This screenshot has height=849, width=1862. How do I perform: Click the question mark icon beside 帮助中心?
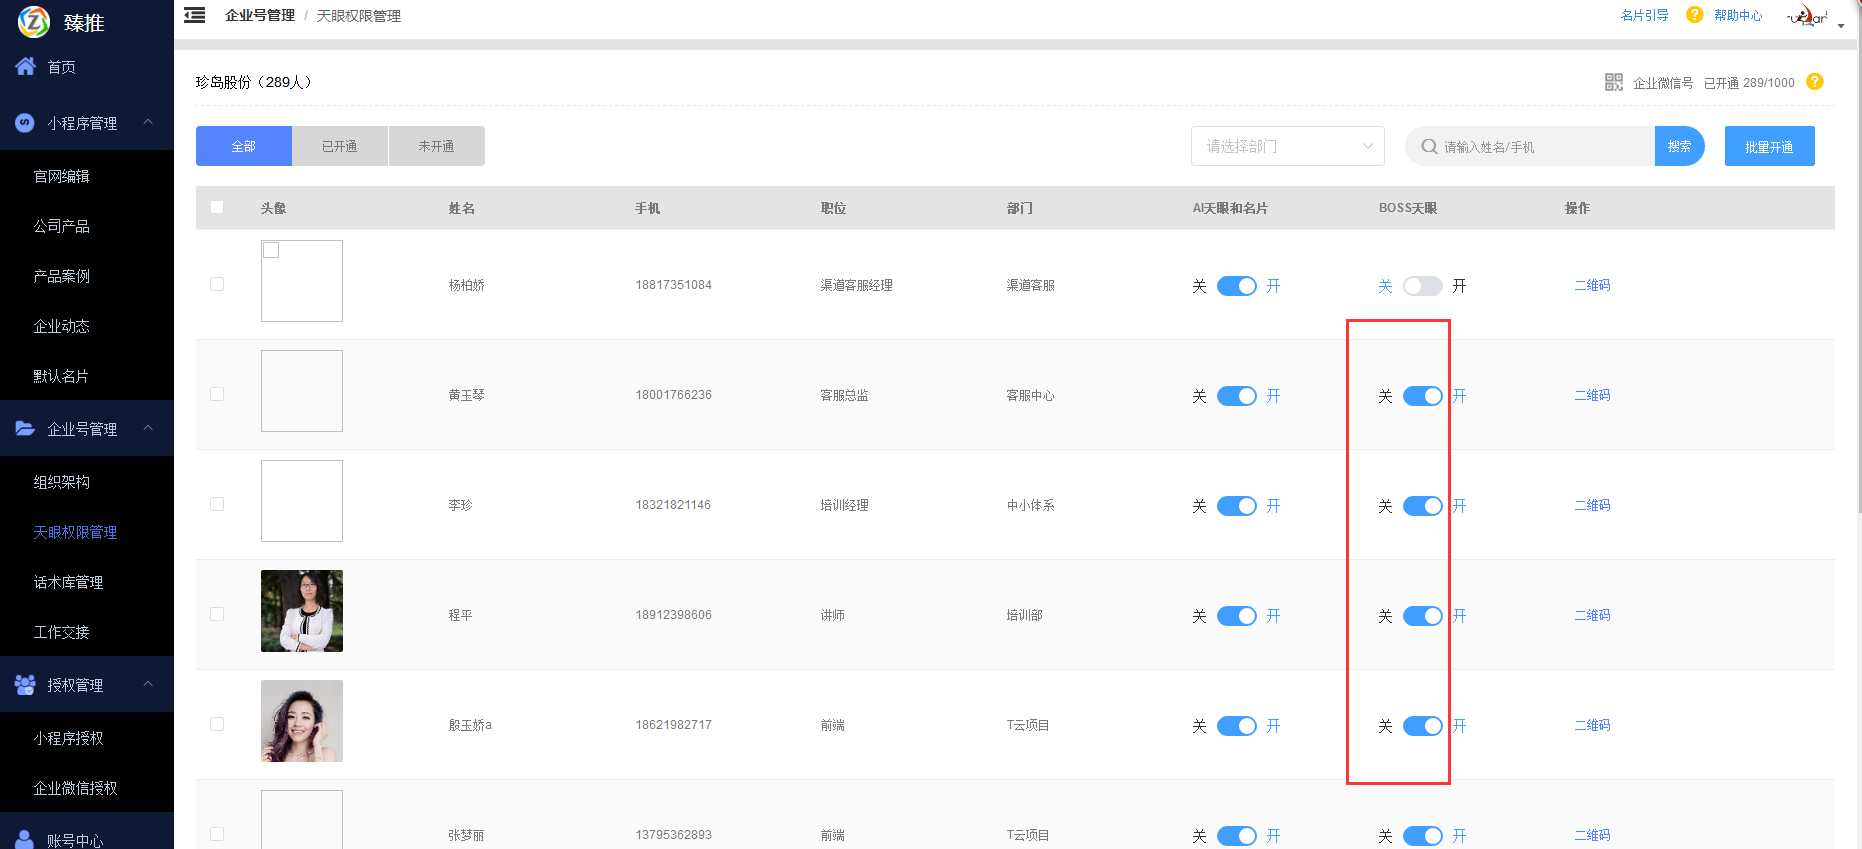(x=1694, y=15)
